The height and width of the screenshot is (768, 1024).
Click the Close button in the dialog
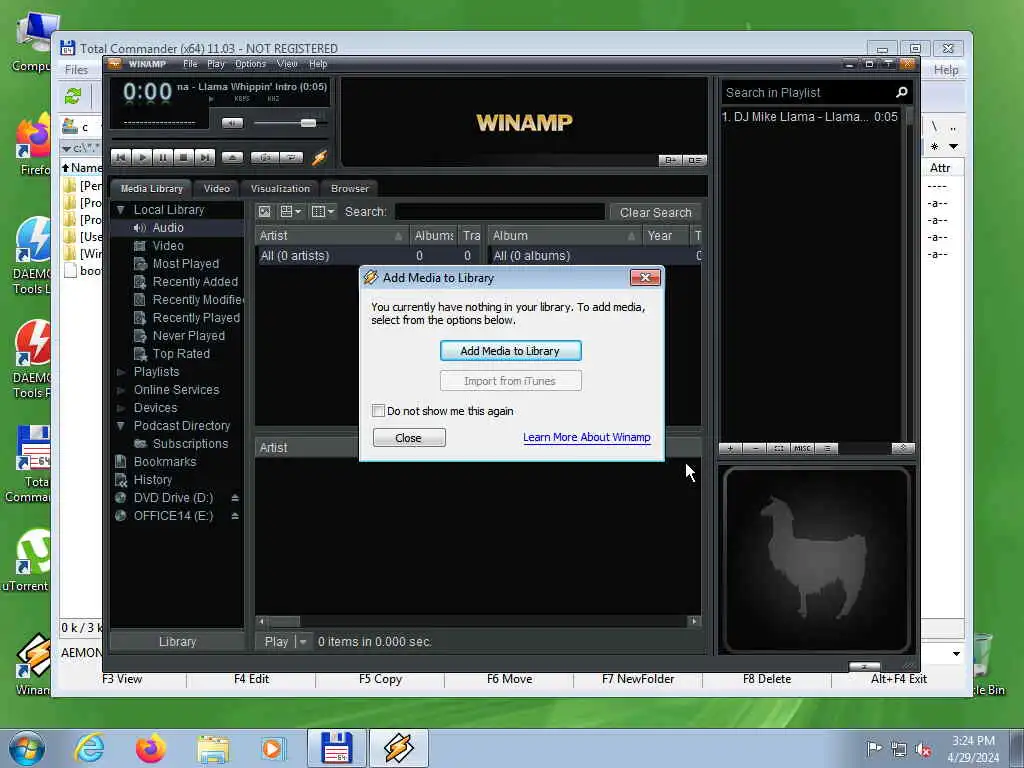pos(409,438)
